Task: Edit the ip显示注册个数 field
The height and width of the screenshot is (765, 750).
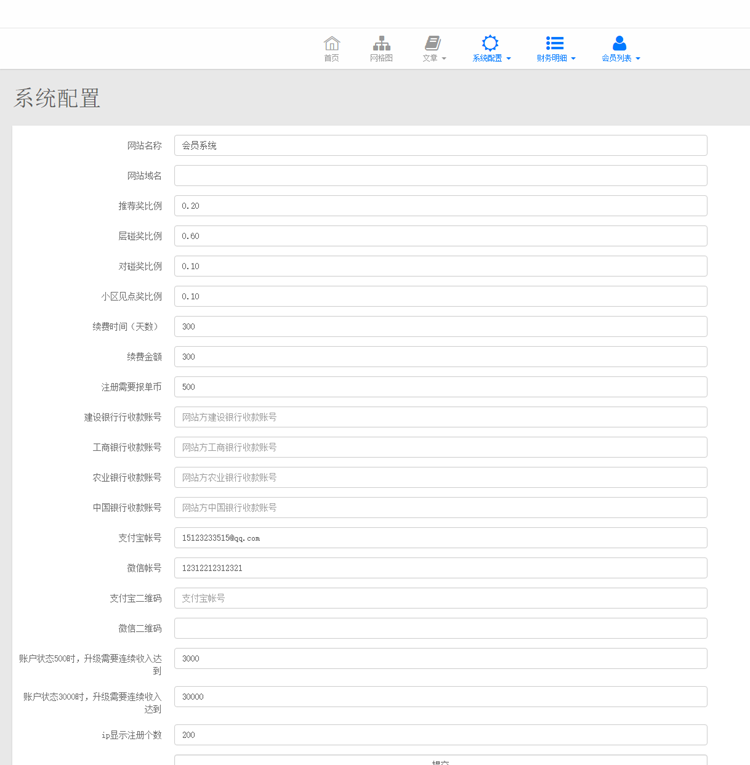Action: [441, 735]
